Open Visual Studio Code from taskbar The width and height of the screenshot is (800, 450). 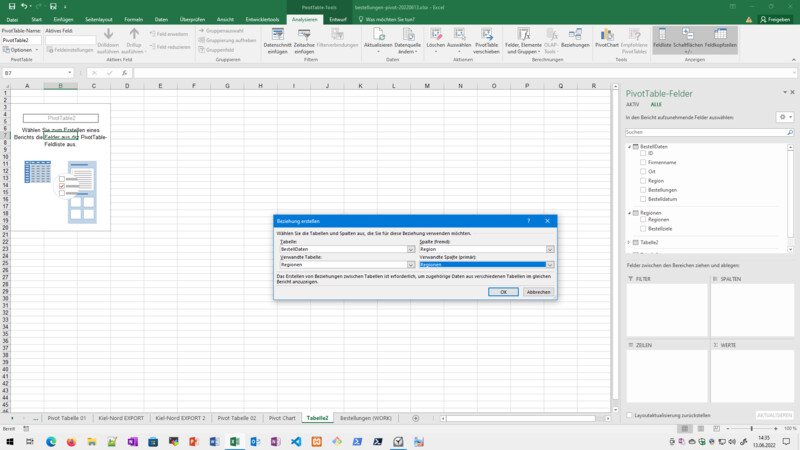296,441
